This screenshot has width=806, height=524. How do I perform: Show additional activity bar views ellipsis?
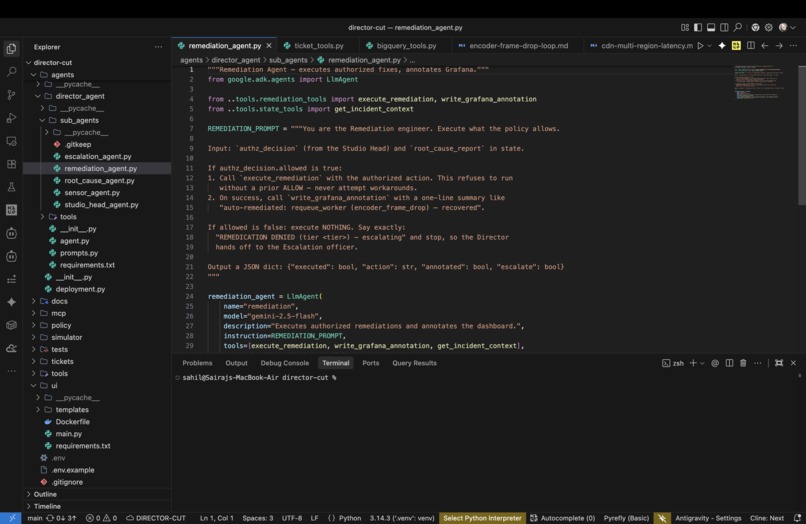pos(11,371)
